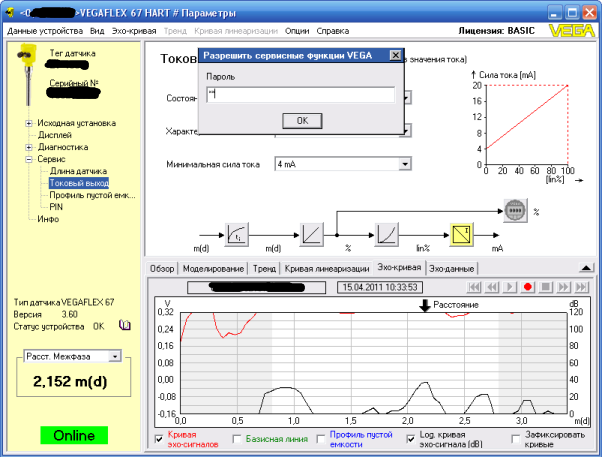The height and width of the screenshot is (457, 602).
Task: Close the password dialog
Action: [x=395, y=56]
